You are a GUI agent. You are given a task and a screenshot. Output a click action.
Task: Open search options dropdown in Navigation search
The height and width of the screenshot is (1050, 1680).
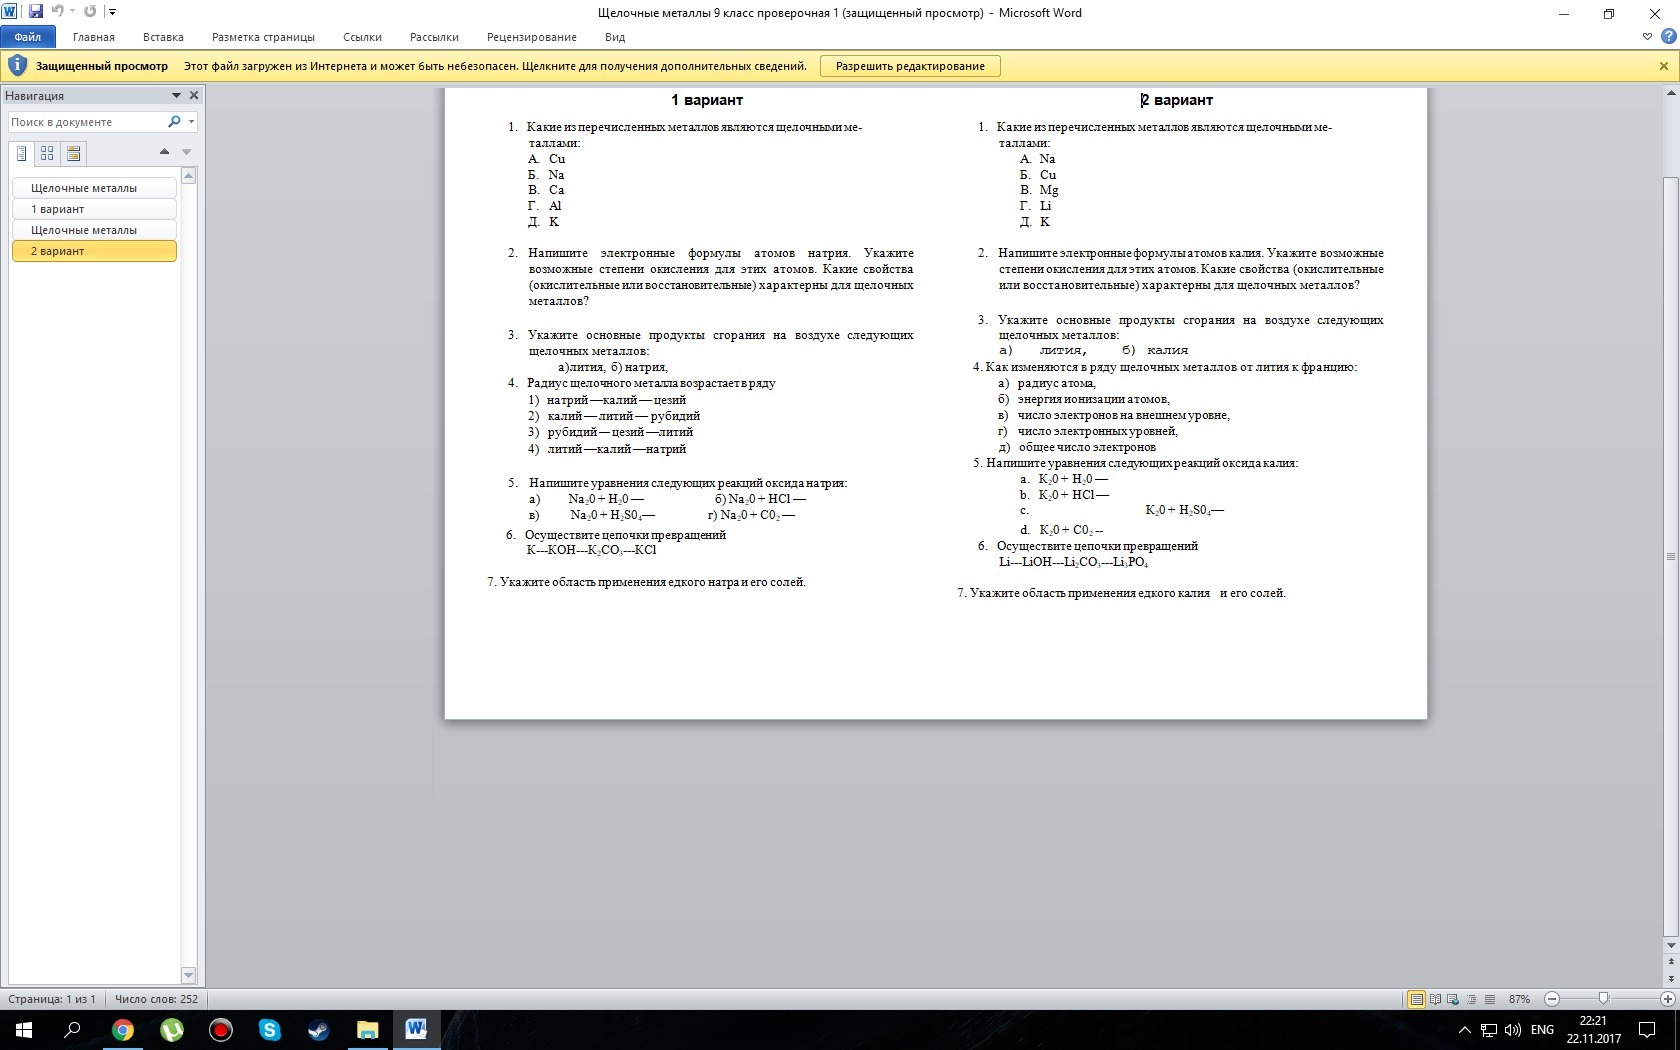click(191, 122)
